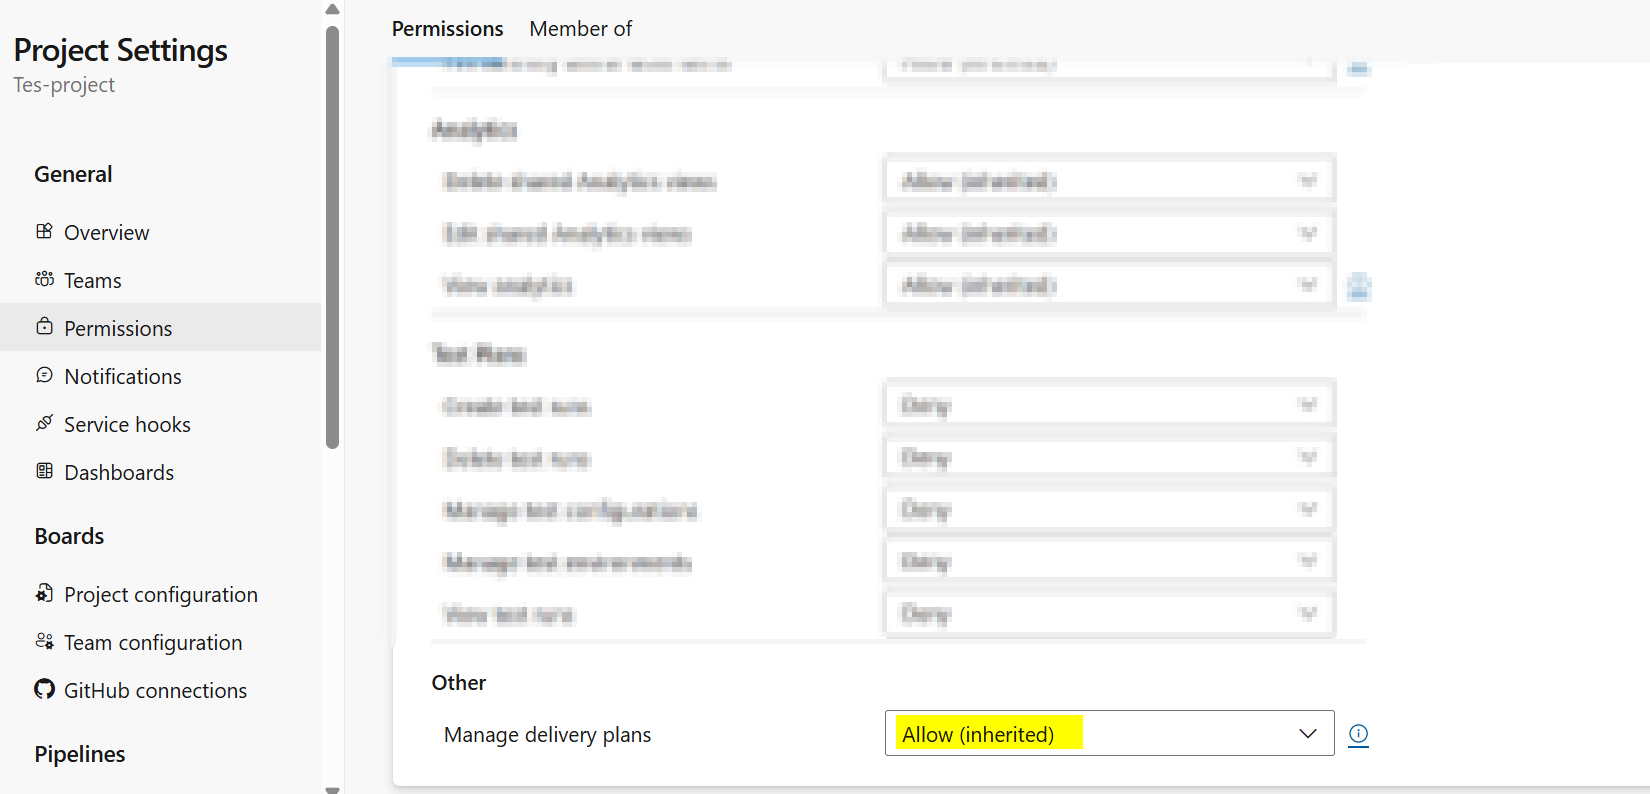Switch to the Member of tab

[x=580, y=29]
